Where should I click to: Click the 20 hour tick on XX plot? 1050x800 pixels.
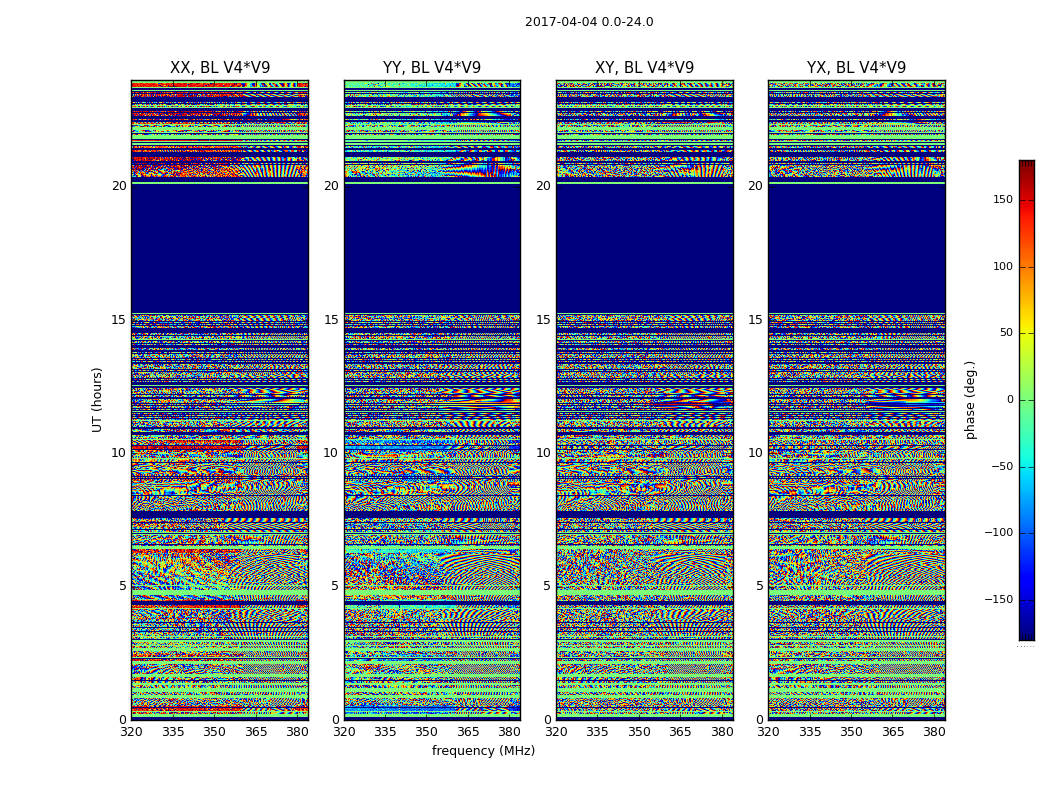(x=119, y=185)
